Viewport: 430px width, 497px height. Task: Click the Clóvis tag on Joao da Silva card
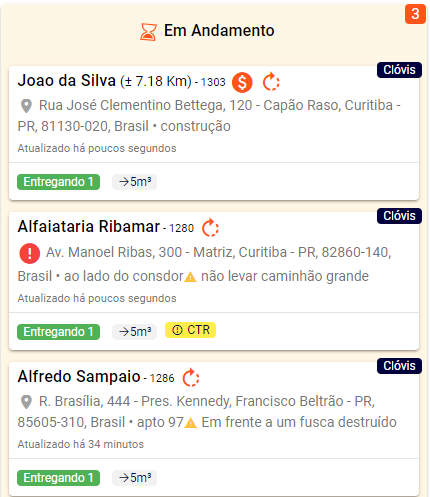pos(399,70)
